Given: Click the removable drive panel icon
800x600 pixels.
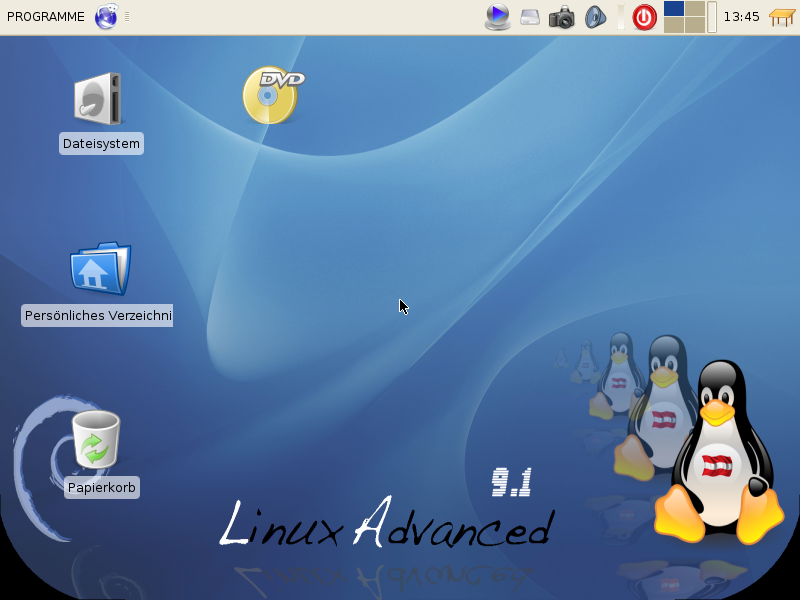Looking at the screenshot, I should point(530,17).
